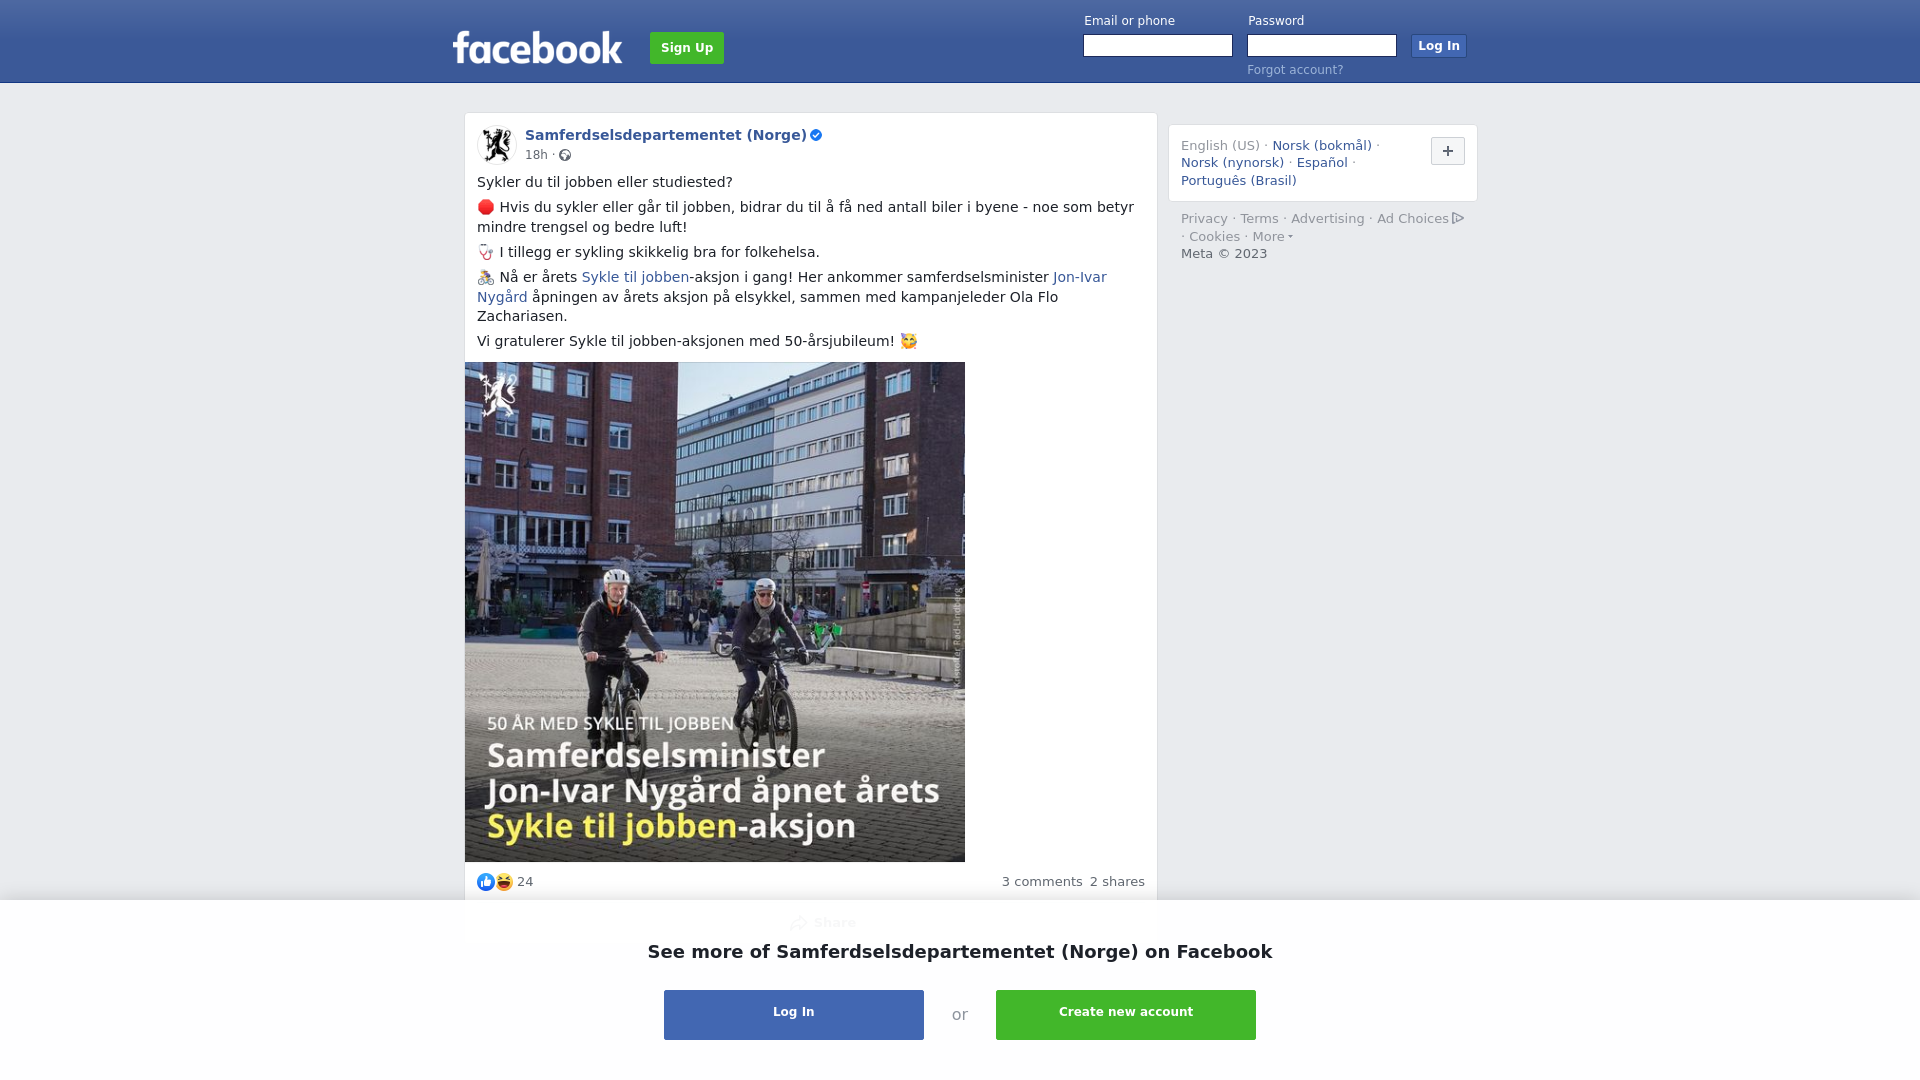Focus the Email or phone field
This screenshot has height=1080, width=1920.
click(1158, 46)
